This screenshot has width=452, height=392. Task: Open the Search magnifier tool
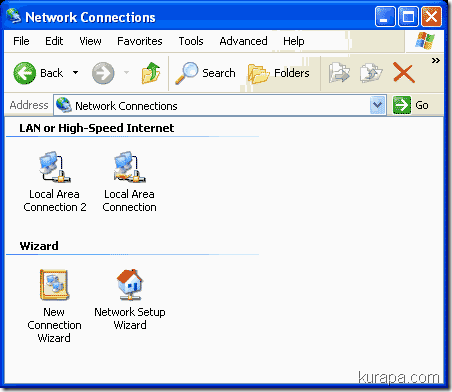(205, 73)
